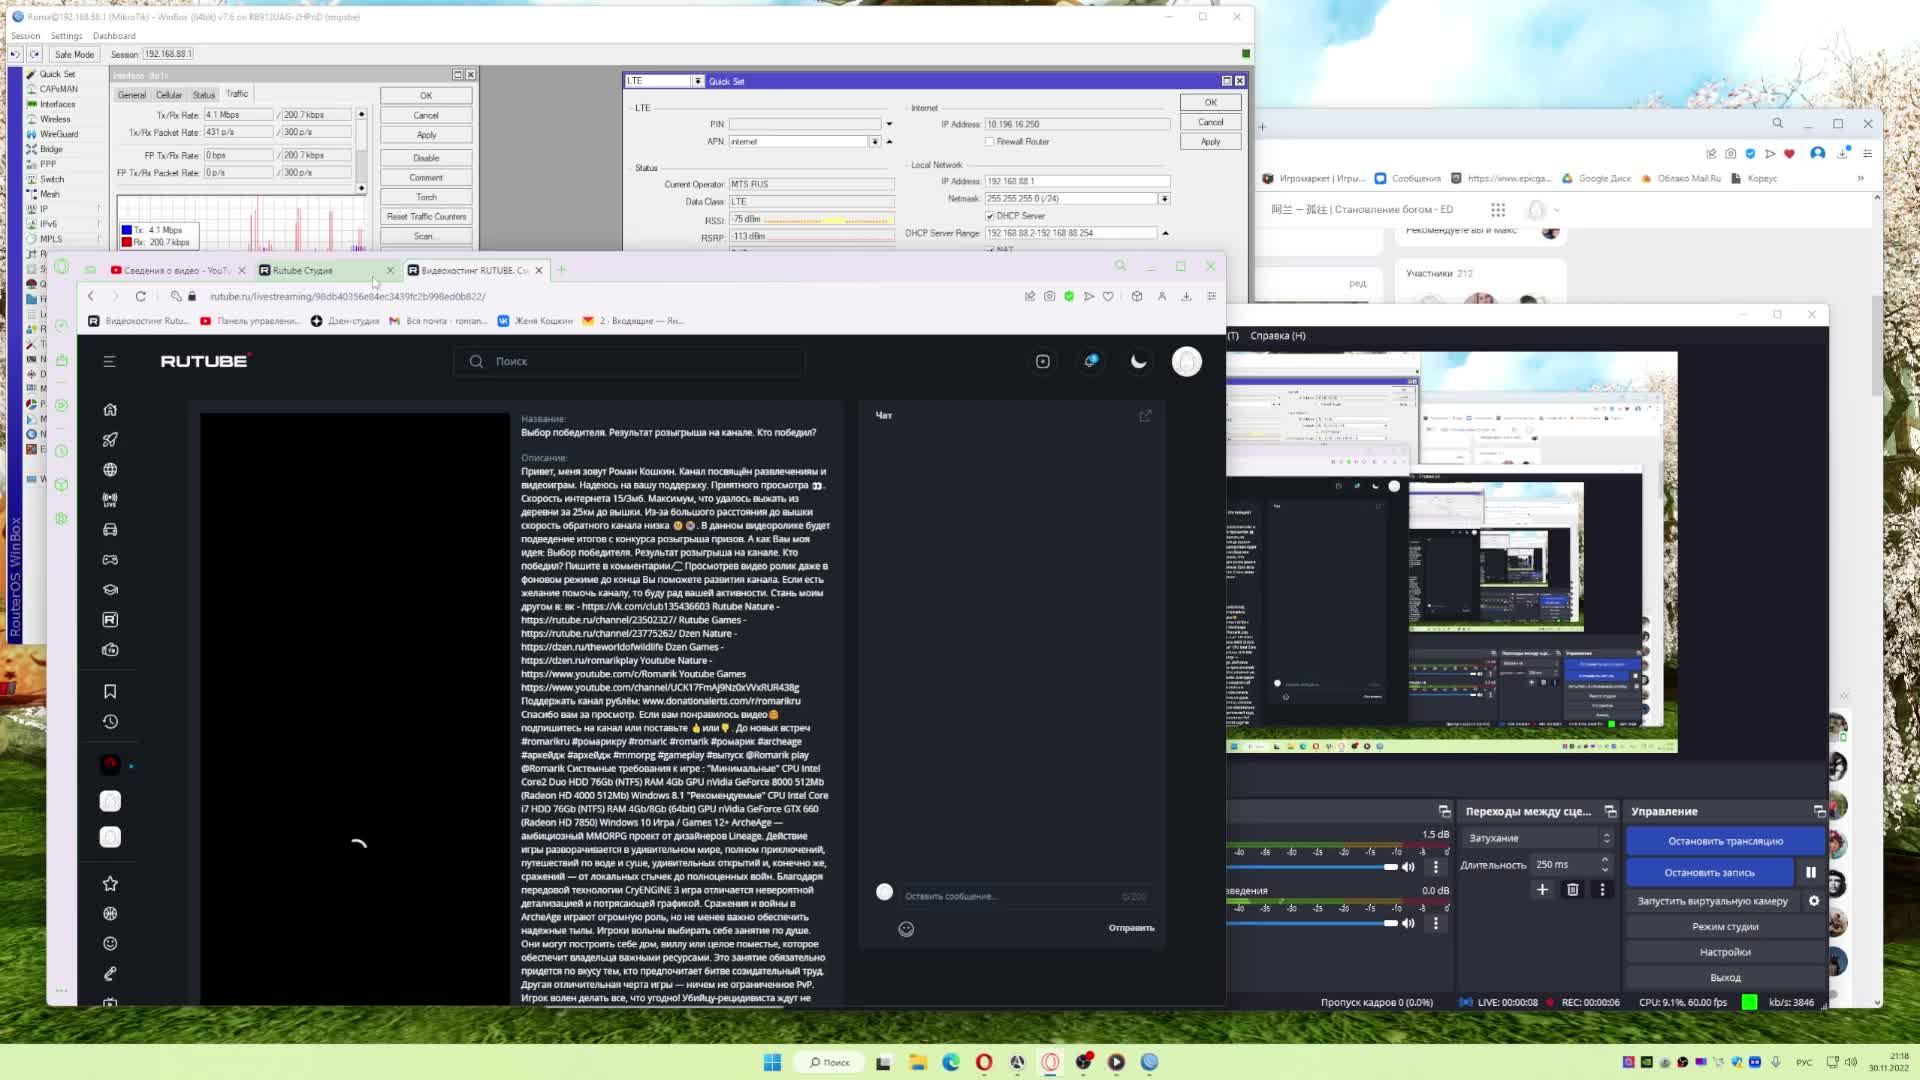Open Wireless in WinBox sidebar
1920x1080 pixels.
point(55,119)
